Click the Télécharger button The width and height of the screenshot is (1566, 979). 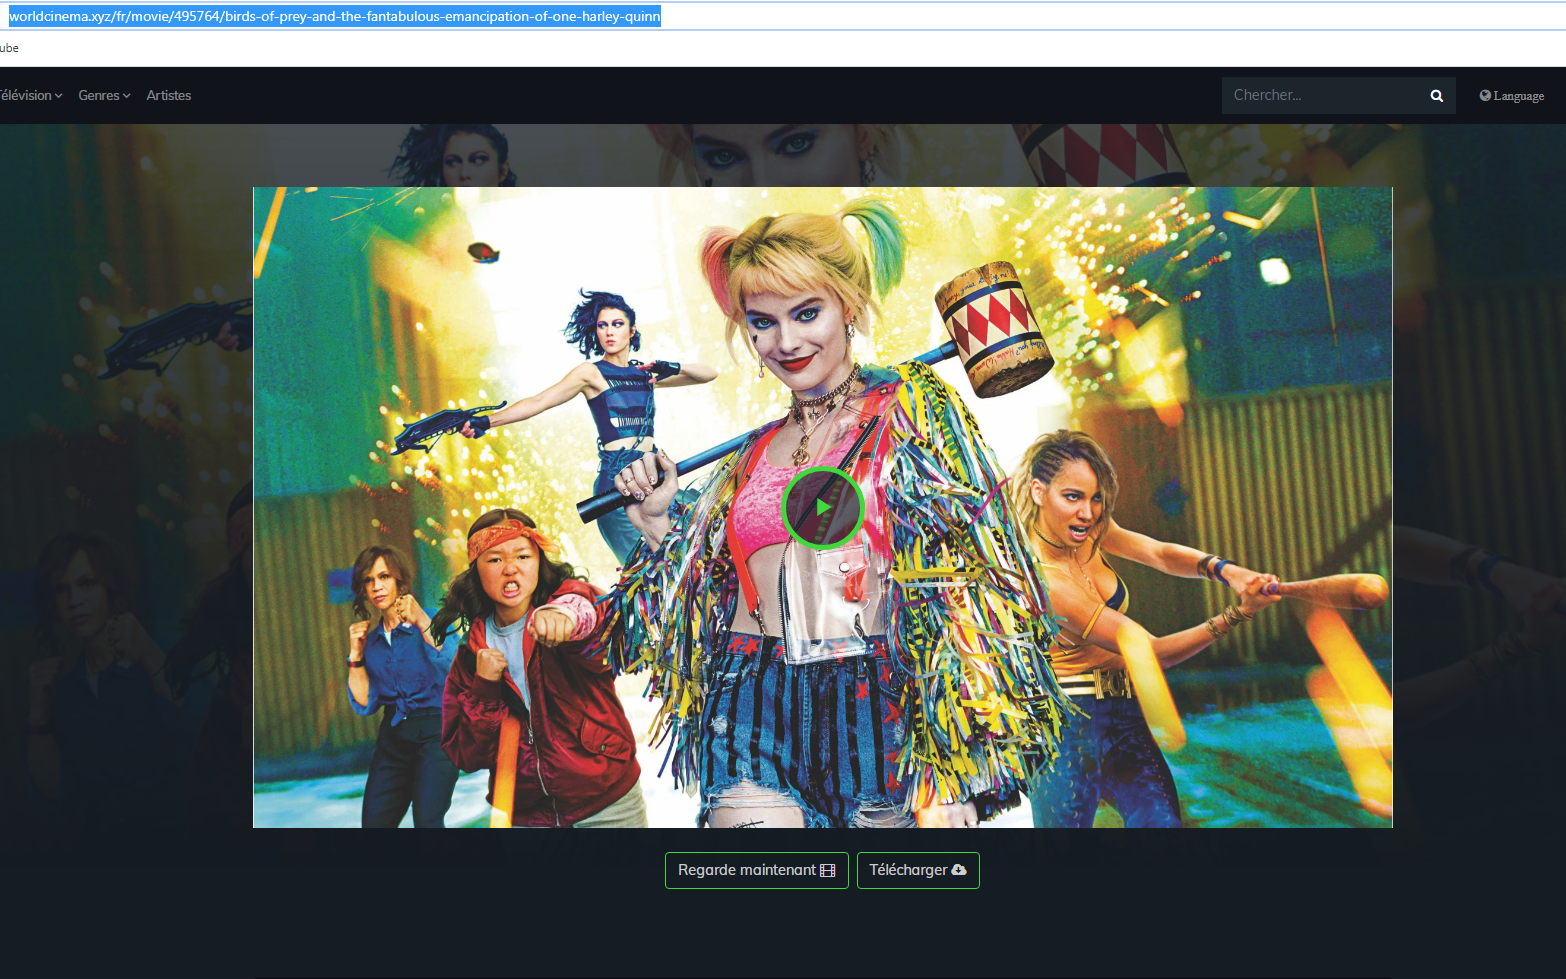point(917,870)
